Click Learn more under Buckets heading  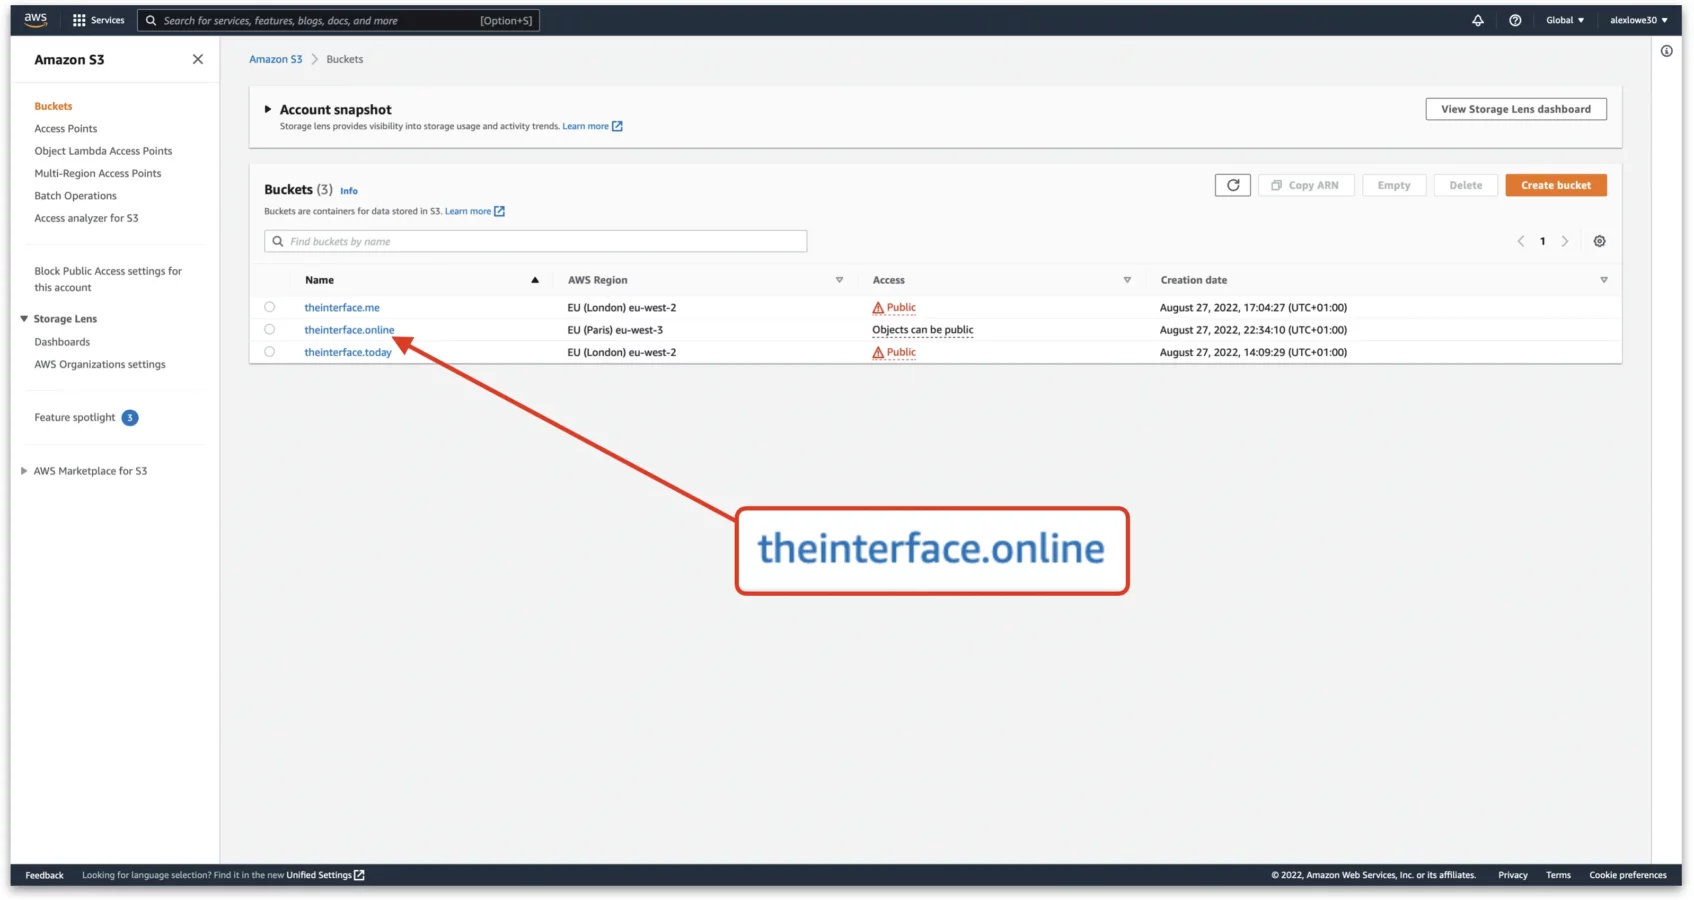pos(468,211)
